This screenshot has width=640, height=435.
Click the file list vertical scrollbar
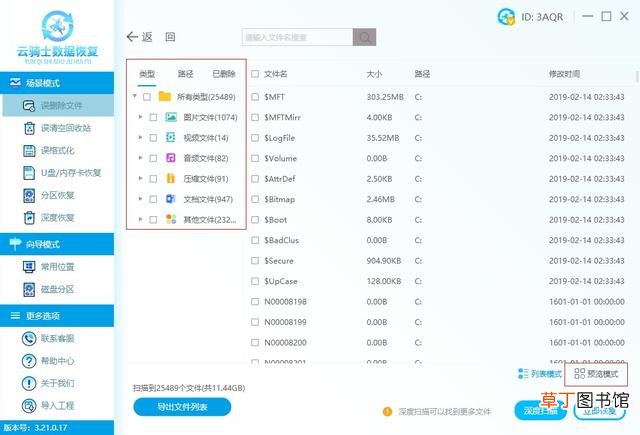637,76
